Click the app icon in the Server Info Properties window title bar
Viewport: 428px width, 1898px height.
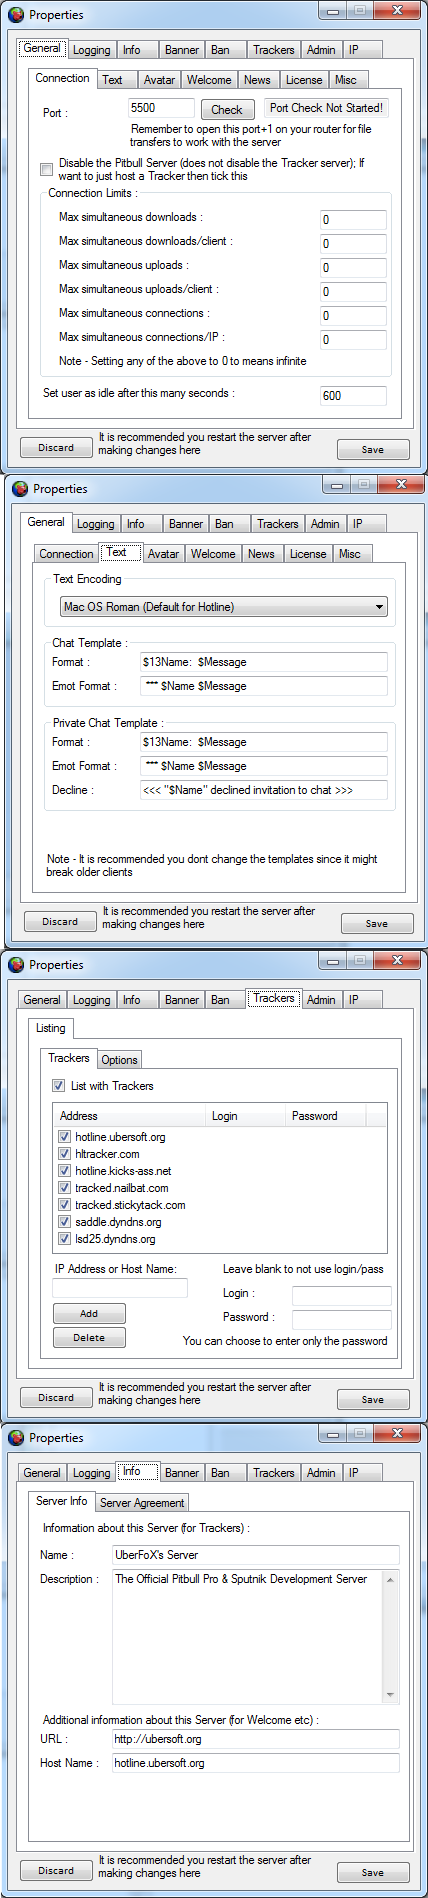(16, 1438)
